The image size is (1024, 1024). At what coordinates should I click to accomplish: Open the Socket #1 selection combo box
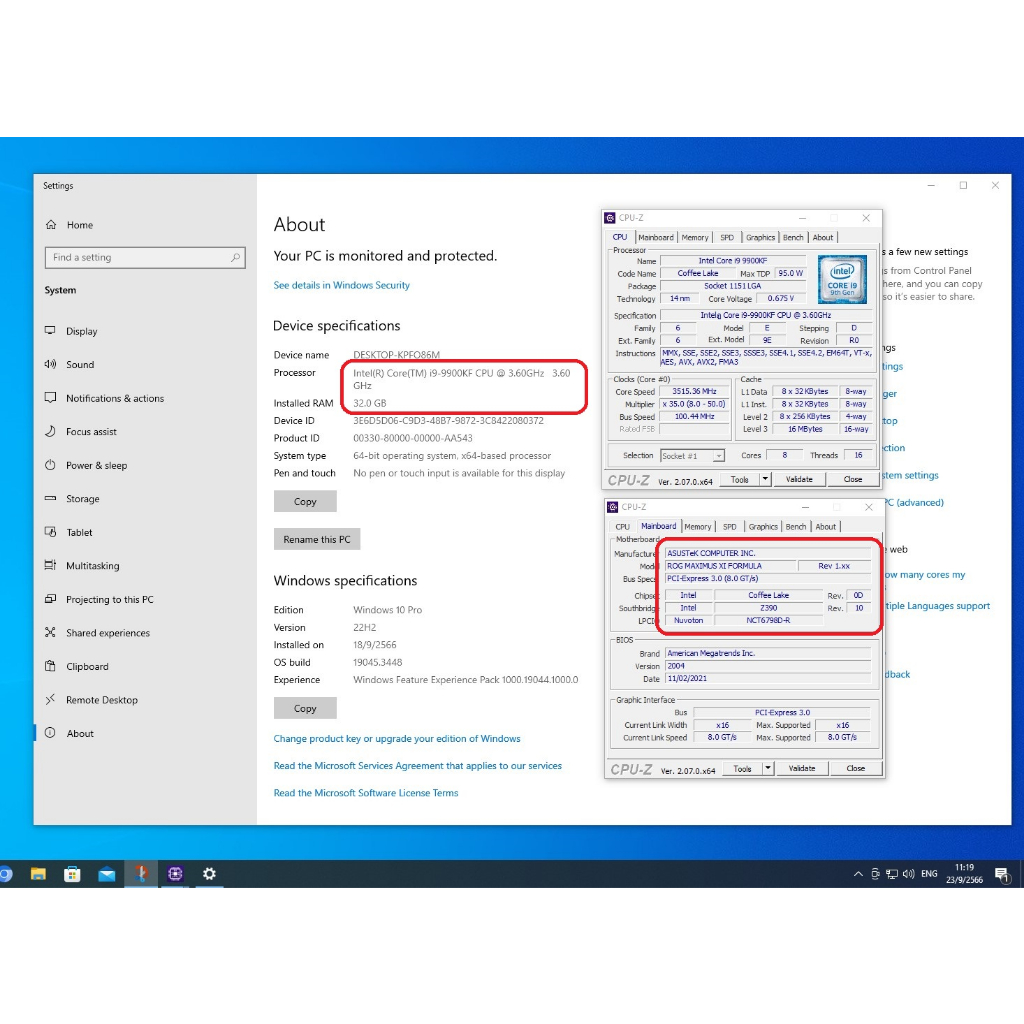click(x=692, y=456)
